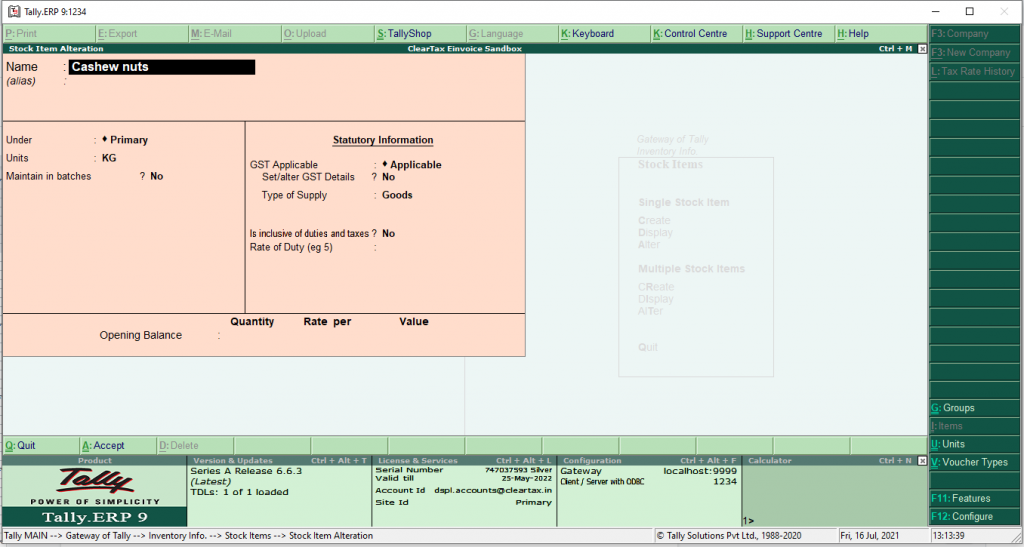Screen dimensions: 1024x547
Task: Click the Tally Power of Simplicity logo
Action: tap(95, 486)
